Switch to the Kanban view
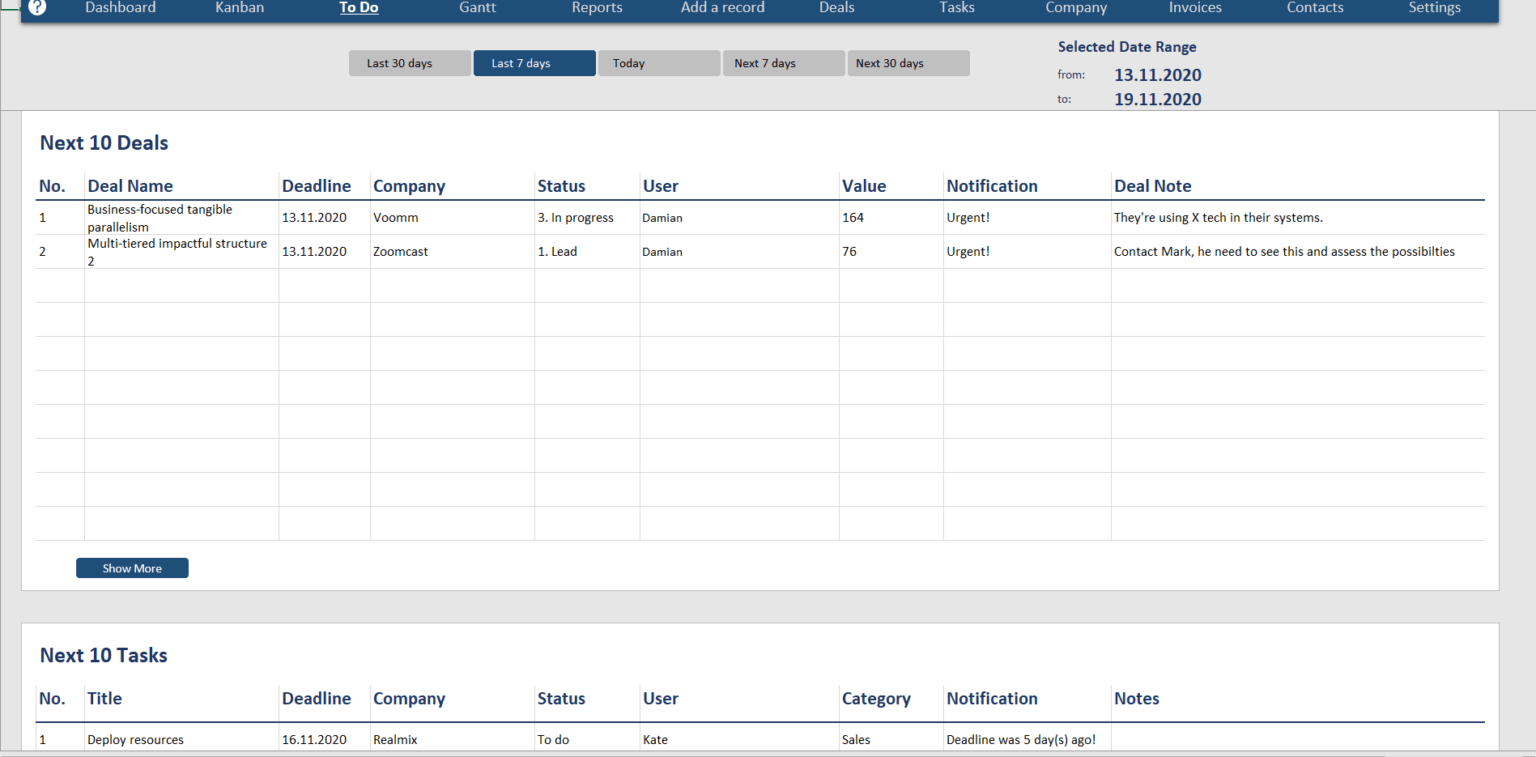Screen dimensions: 1536x757 pos(239,8)
